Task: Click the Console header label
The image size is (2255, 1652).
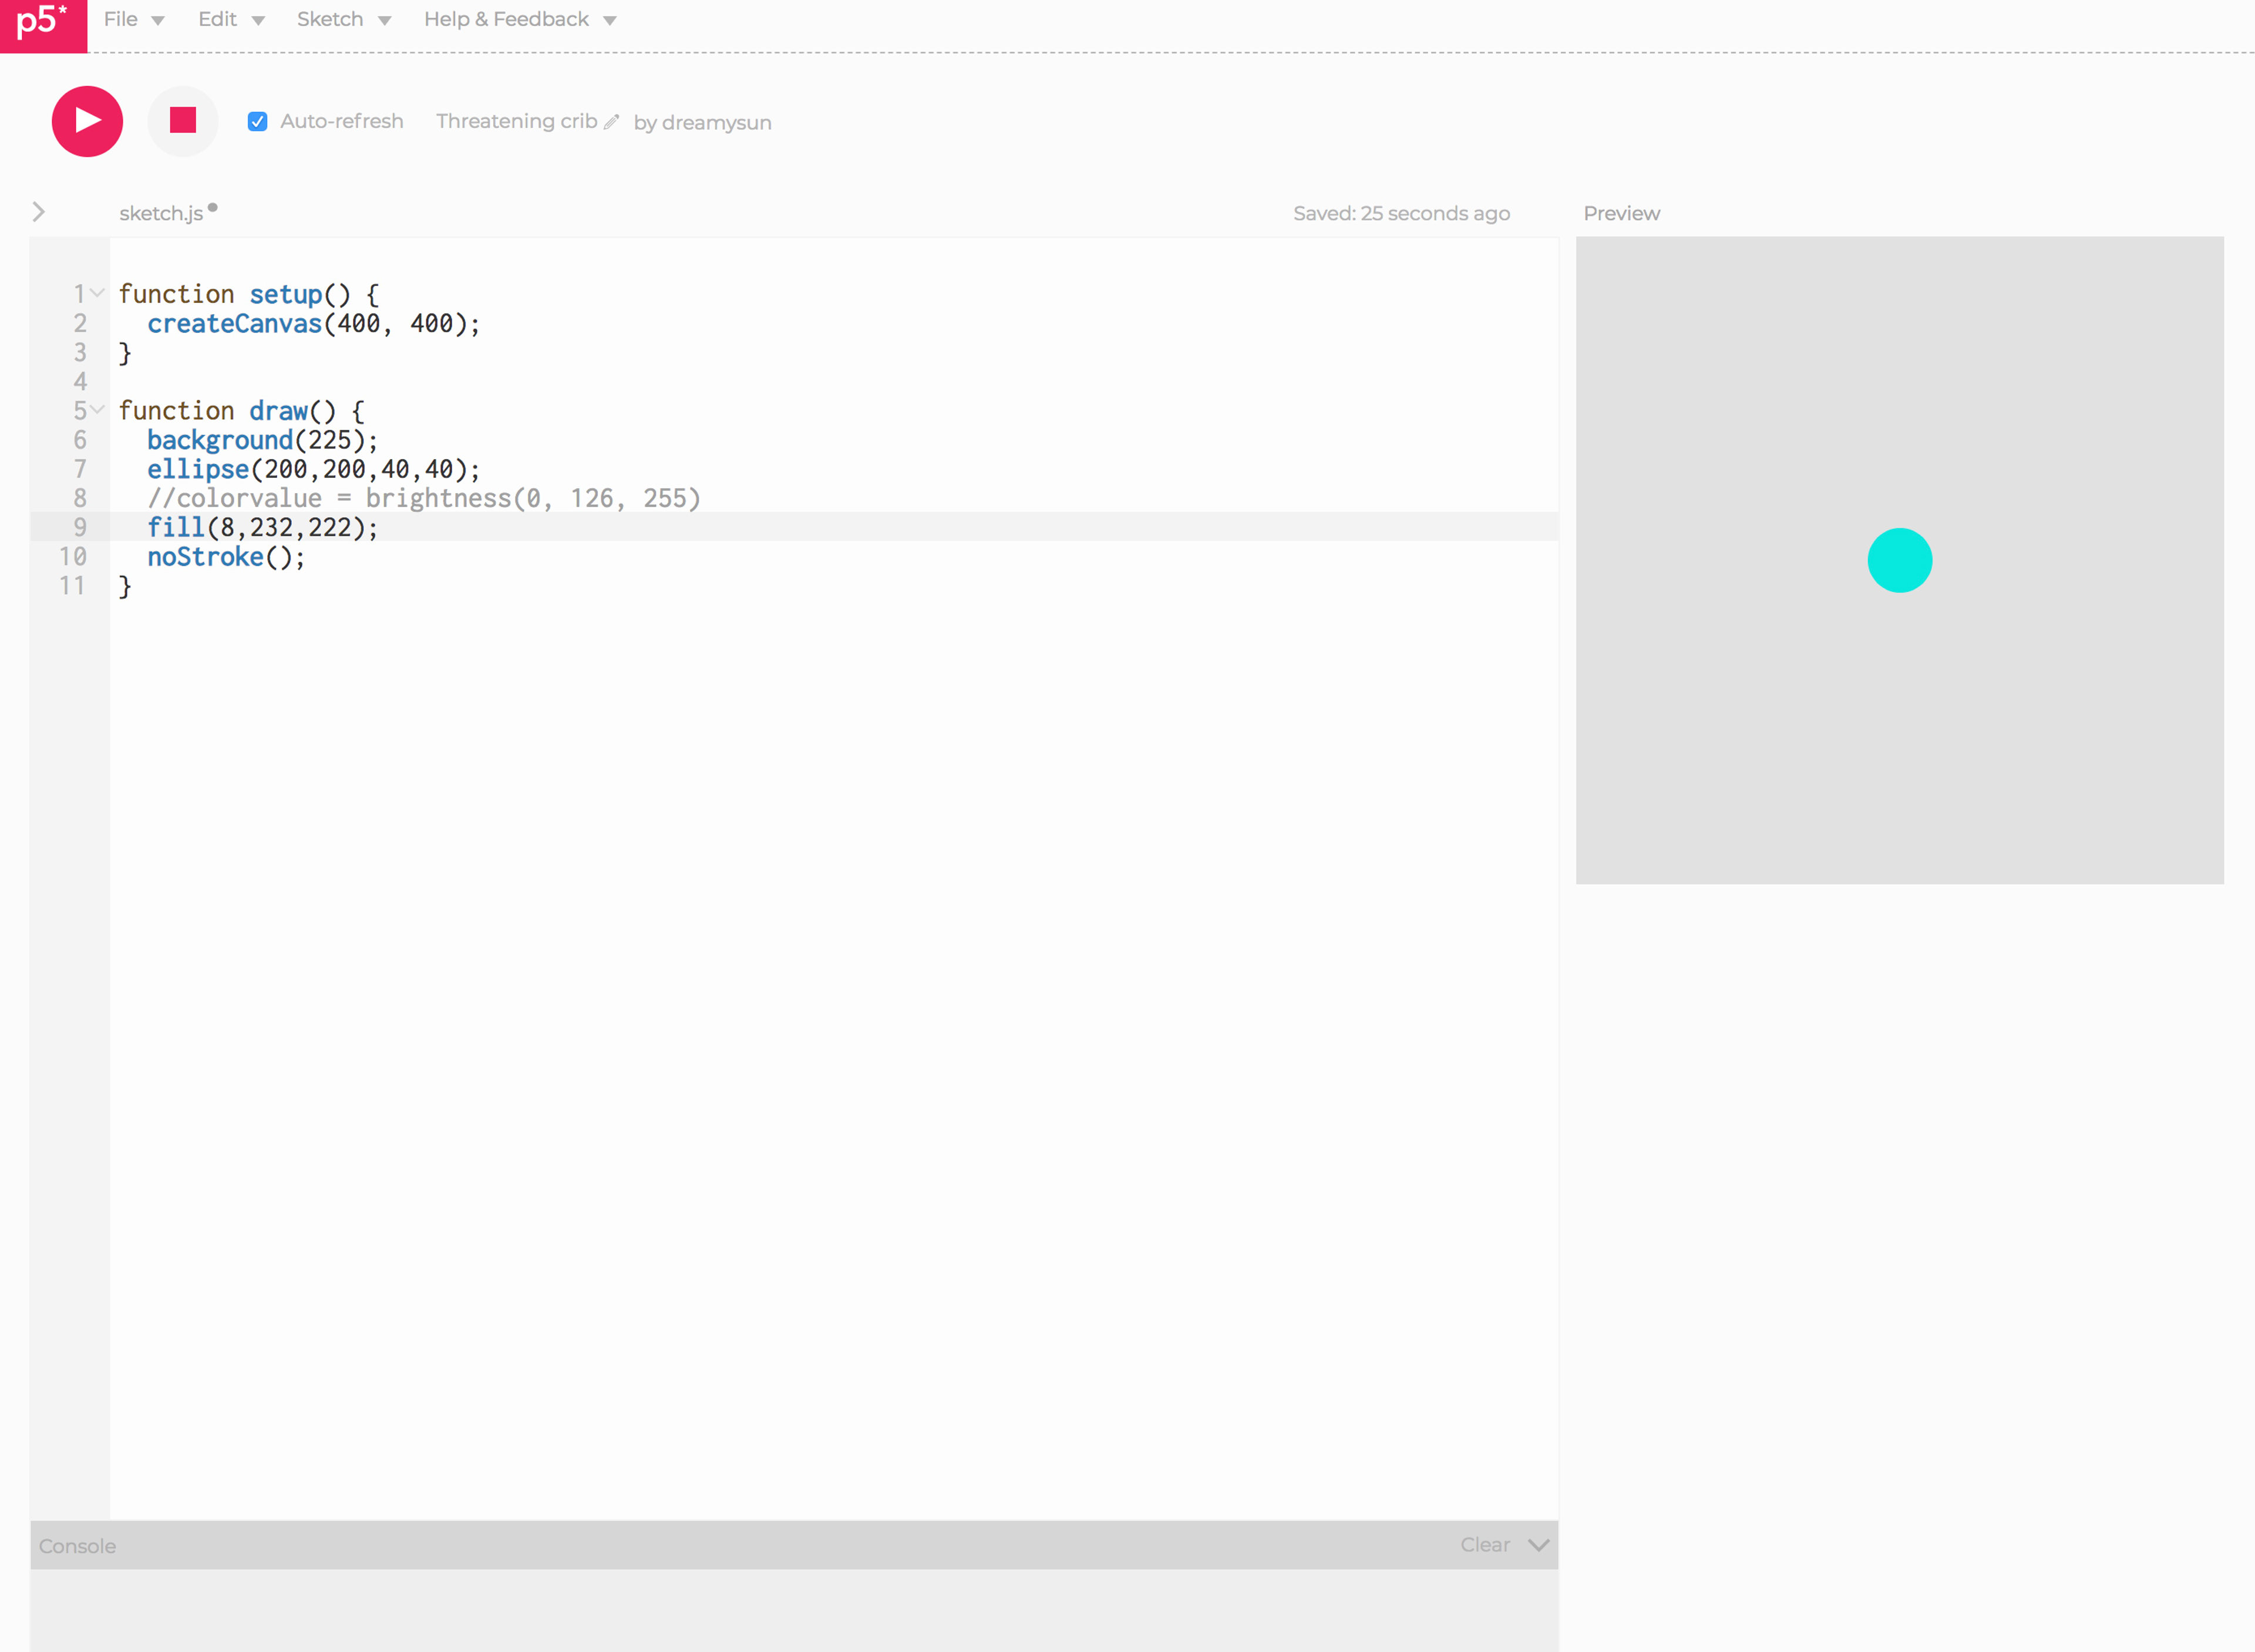Action: 77,1546
